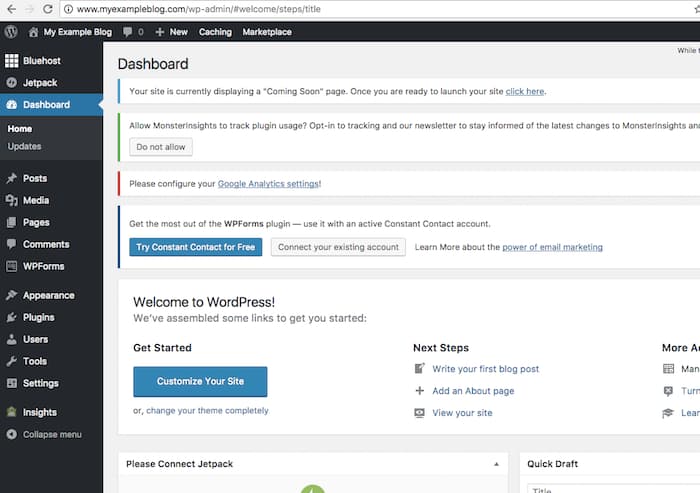Click the View your site link
Screen dimensions: 700x493
(x=462, y=413)
